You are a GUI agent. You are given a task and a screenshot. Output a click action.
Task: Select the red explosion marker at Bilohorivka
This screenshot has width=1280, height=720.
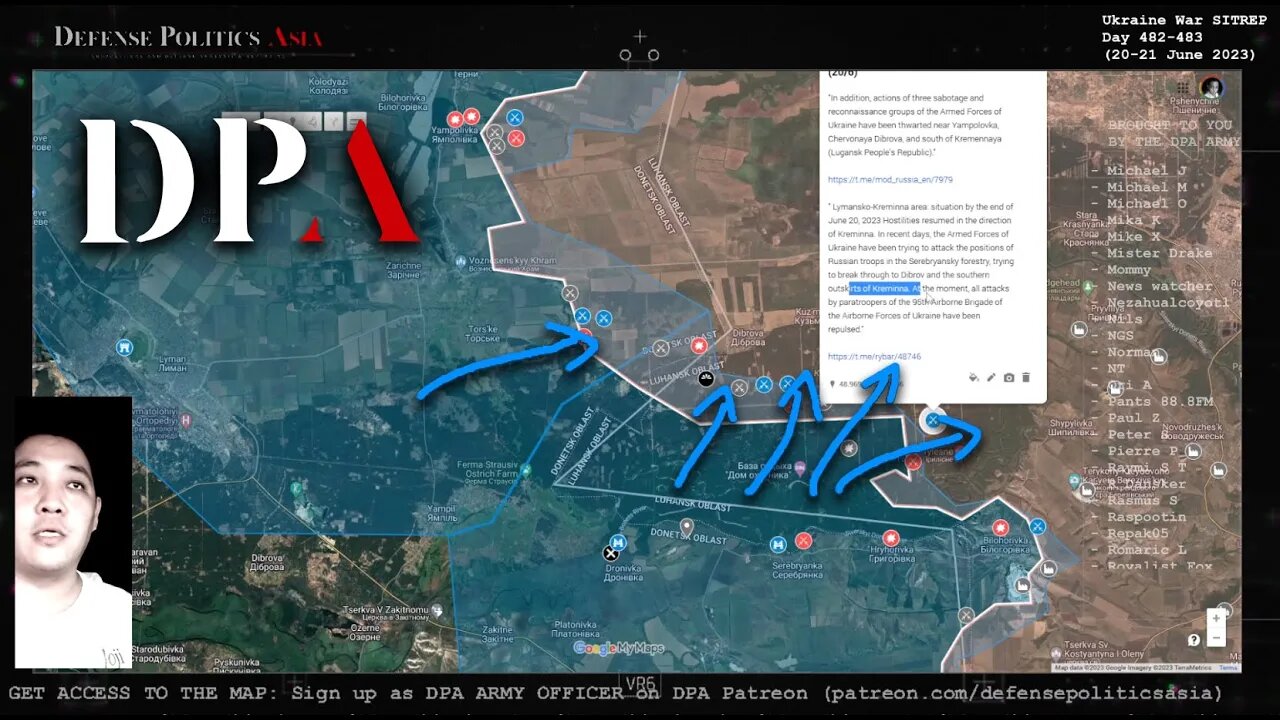[x=1000, y=527]
